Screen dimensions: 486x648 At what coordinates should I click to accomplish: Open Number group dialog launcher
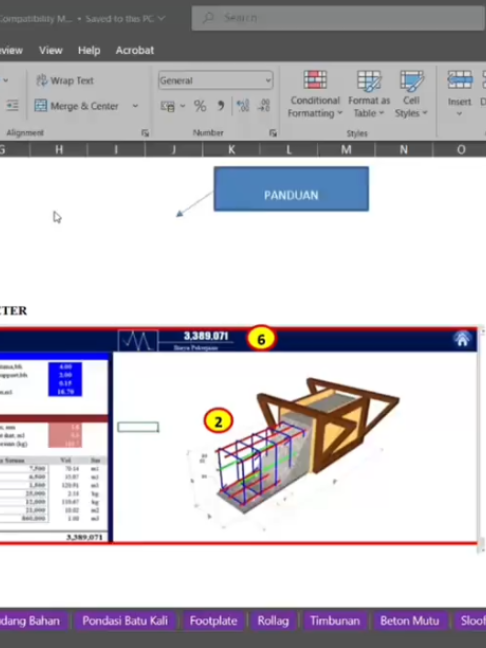[x=273, y=133]
